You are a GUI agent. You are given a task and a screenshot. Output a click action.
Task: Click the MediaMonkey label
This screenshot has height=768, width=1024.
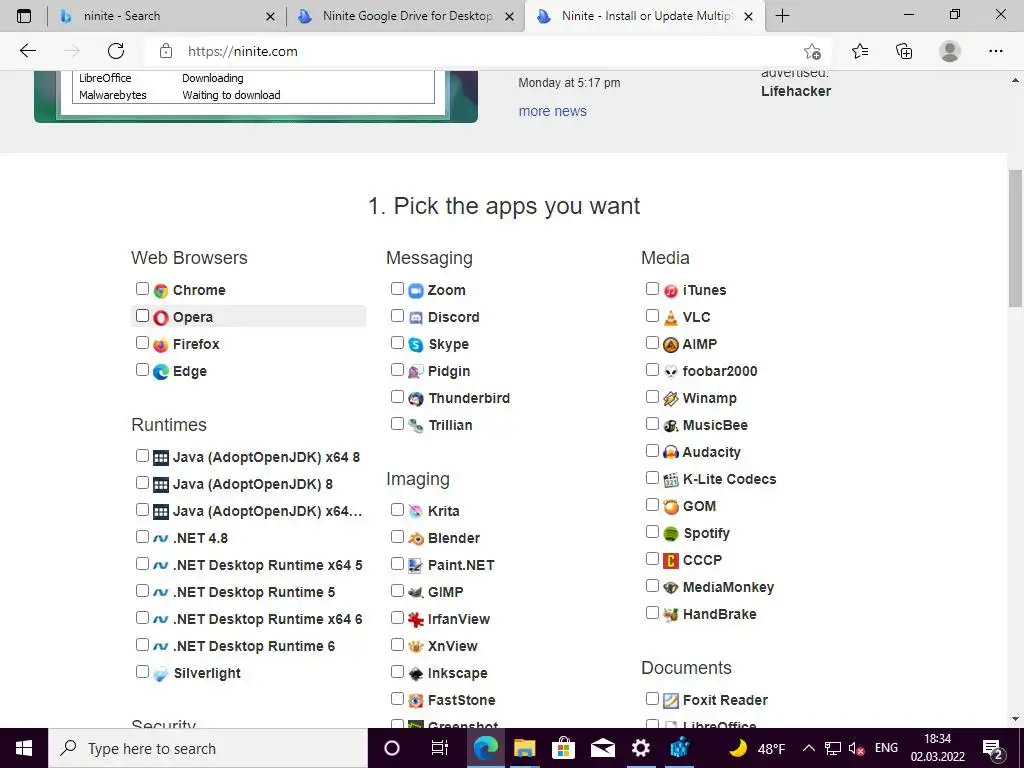pyautogui.click(x=728, y=587)
